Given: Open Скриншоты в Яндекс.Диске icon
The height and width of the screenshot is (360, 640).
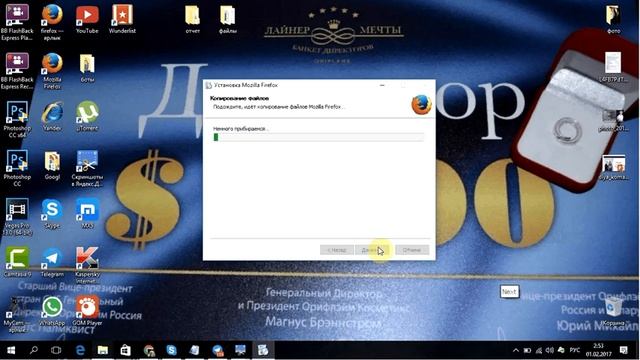Looking at the screenshot, I should coord(87,168).
